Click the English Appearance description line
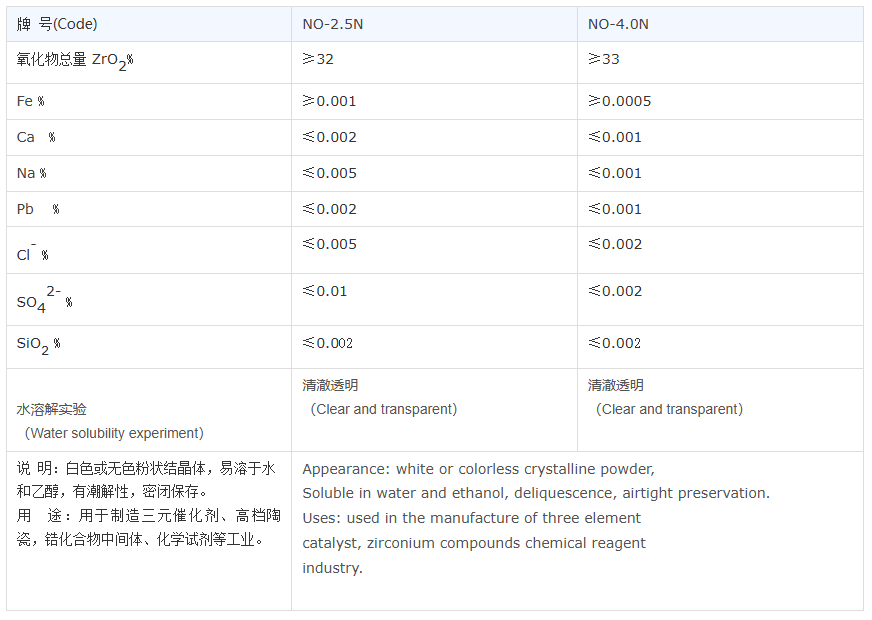This screenshot has height=620, width=872. [478, 469]
